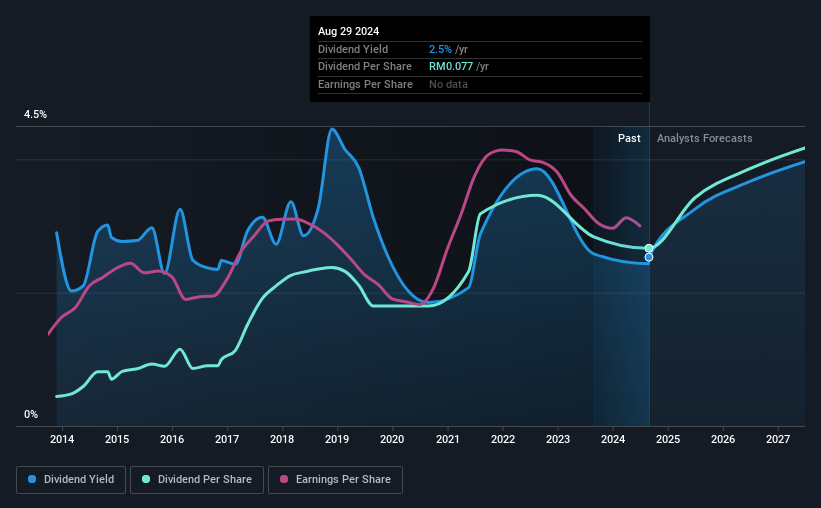The height and width of the screenshot is (508, 821).
Task: Select the 2026 x-axis label
Action: (x=723, y=439)
